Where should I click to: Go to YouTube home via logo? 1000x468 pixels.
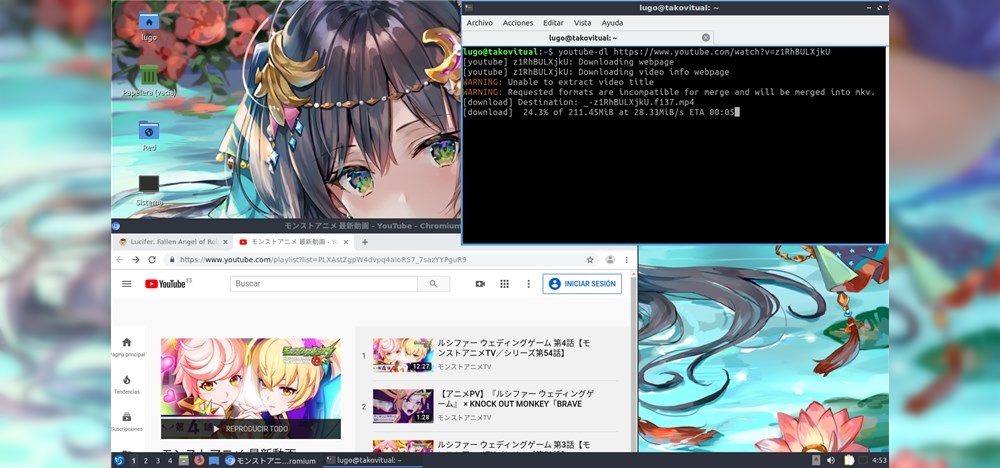click(168, 284)
